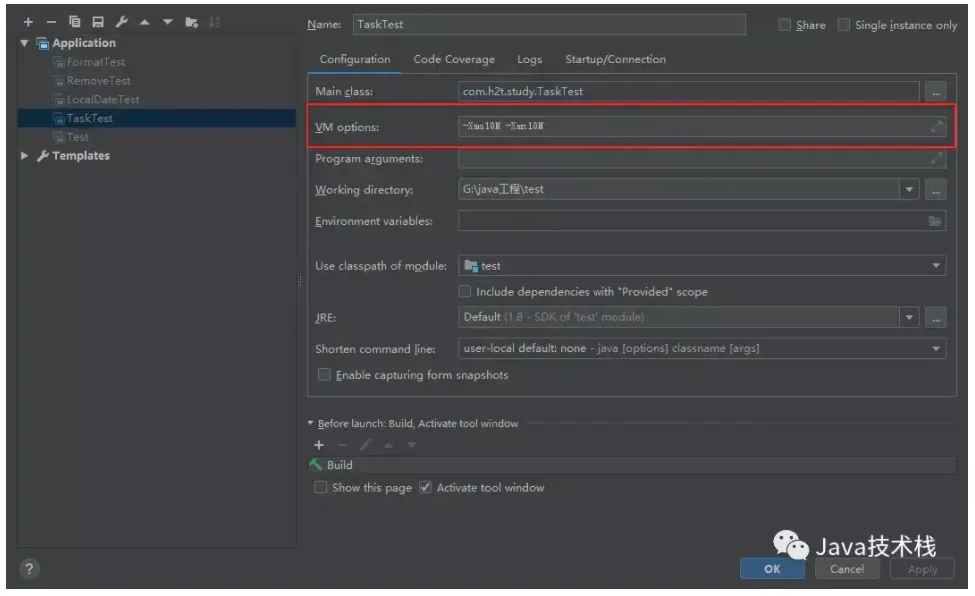Click the Save Configuration icon
Viewport: 975px width, 596px height.
(98, 22)
